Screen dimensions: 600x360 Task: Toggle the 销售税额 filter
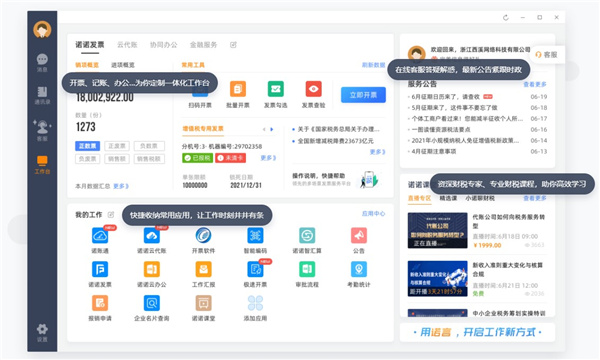(x=149, y=159)
